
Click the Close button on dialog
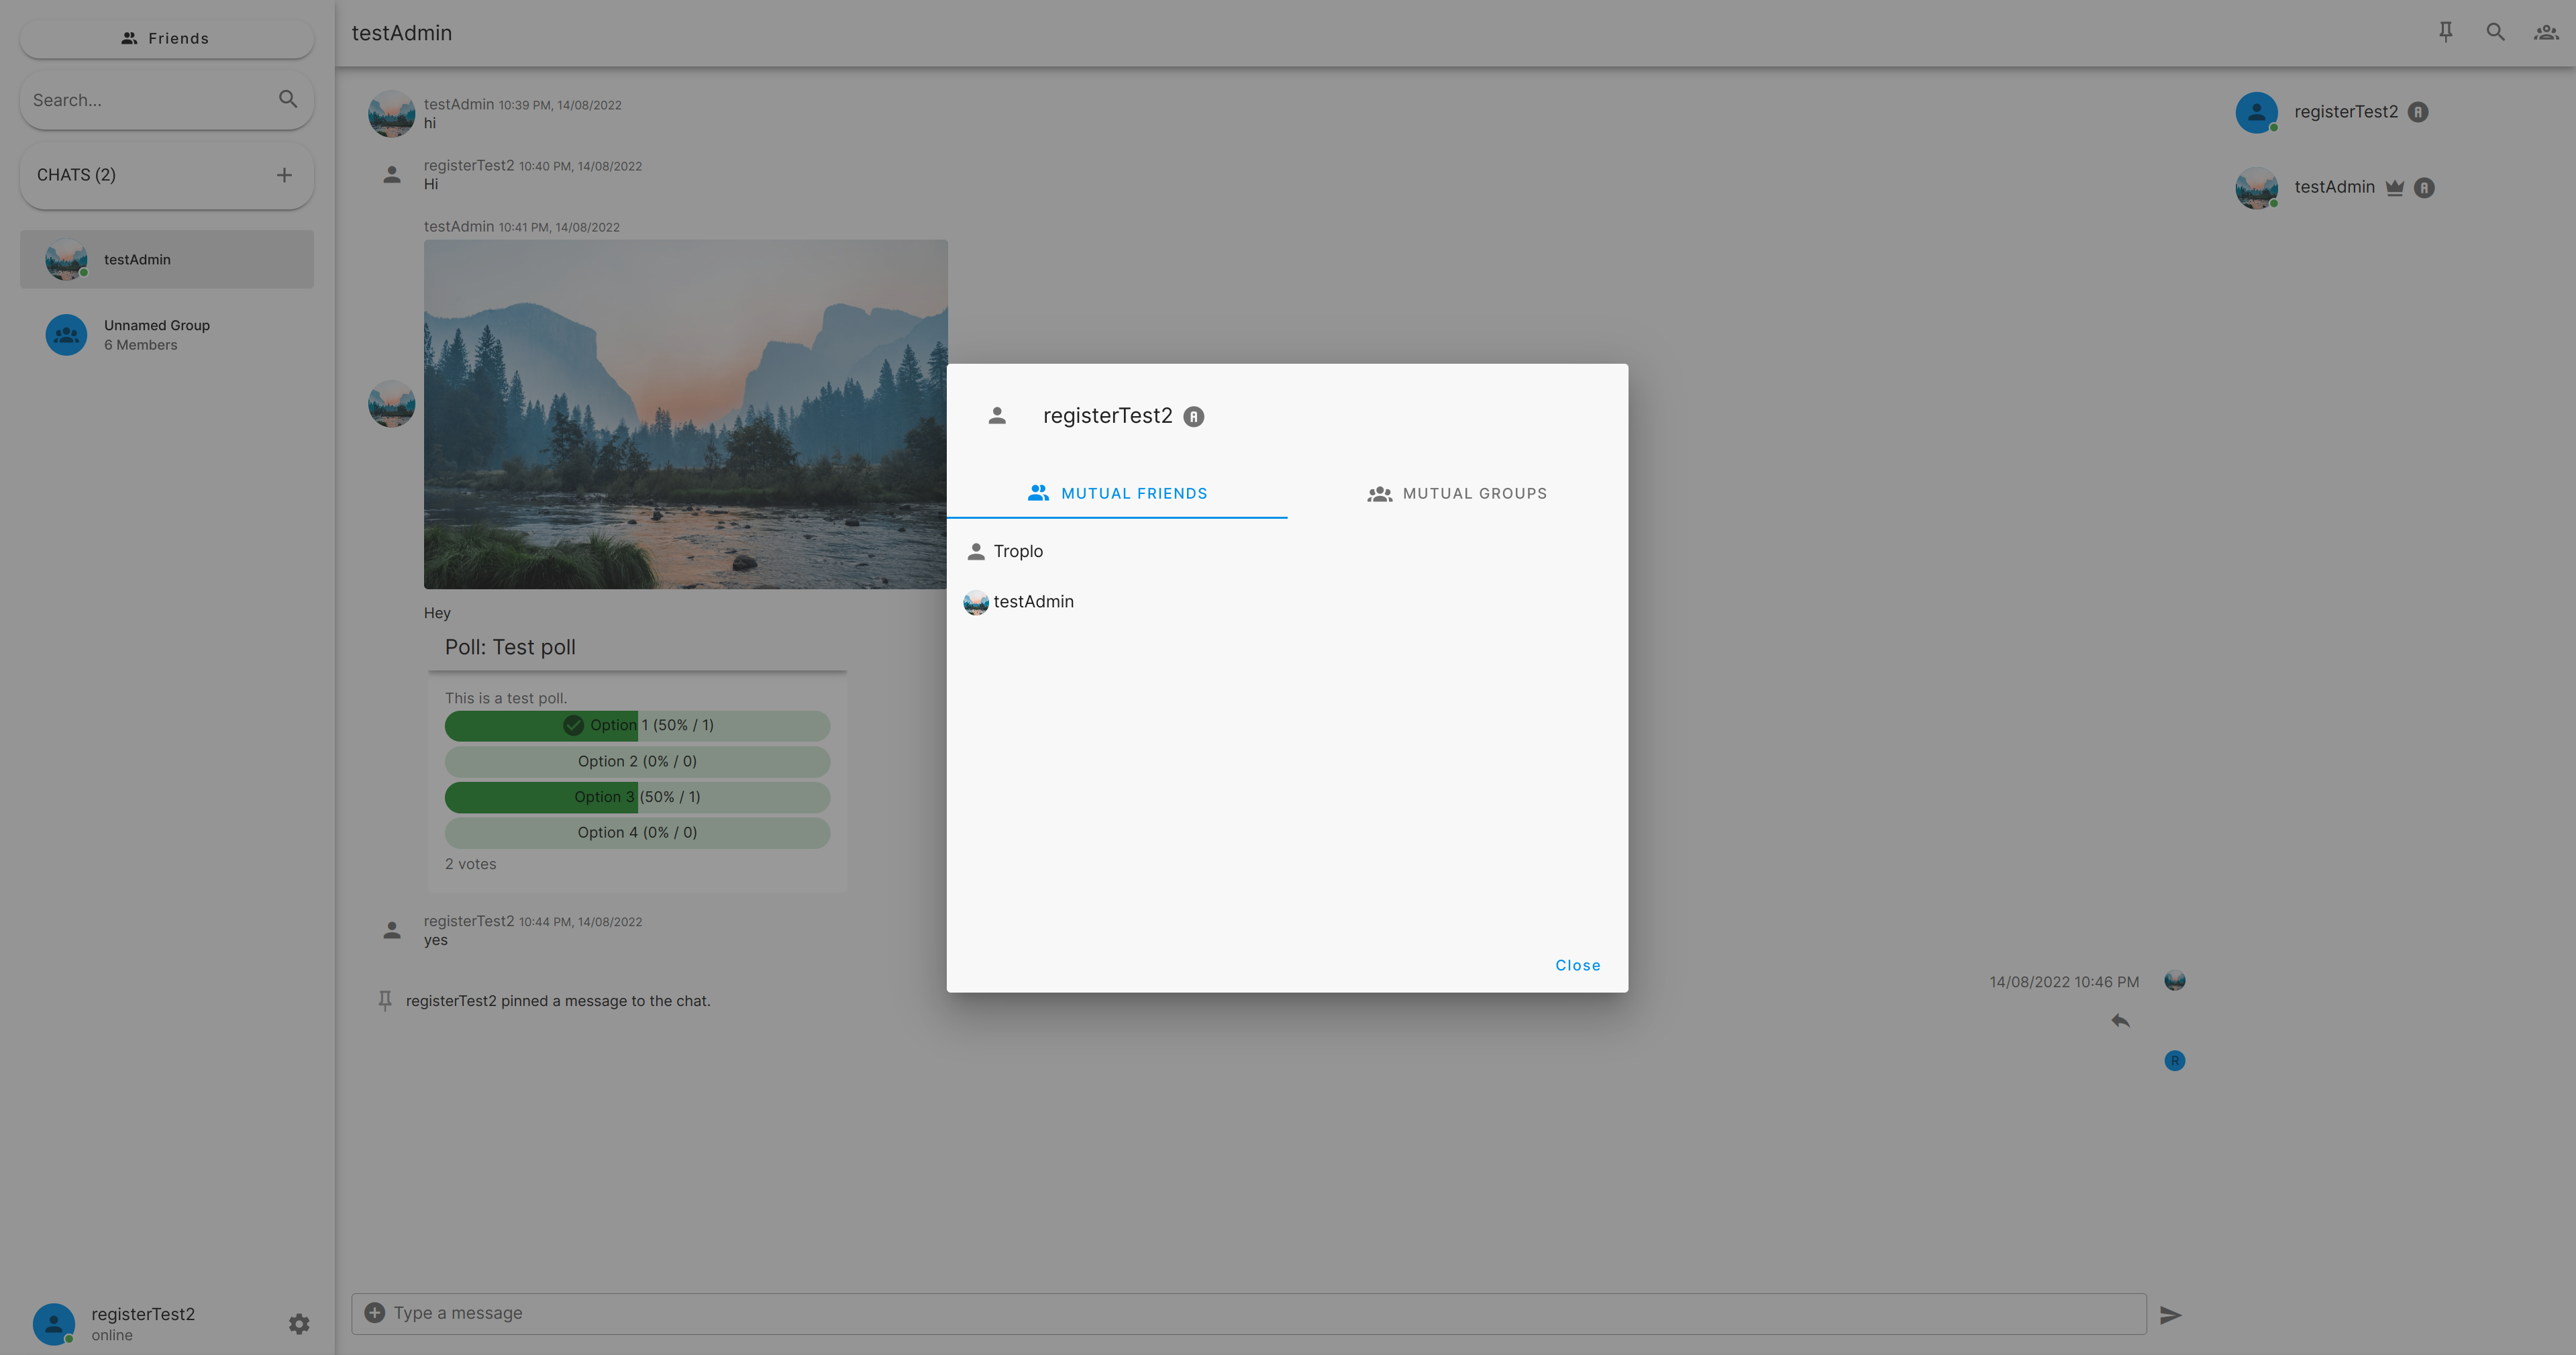tap(1578, 964)
